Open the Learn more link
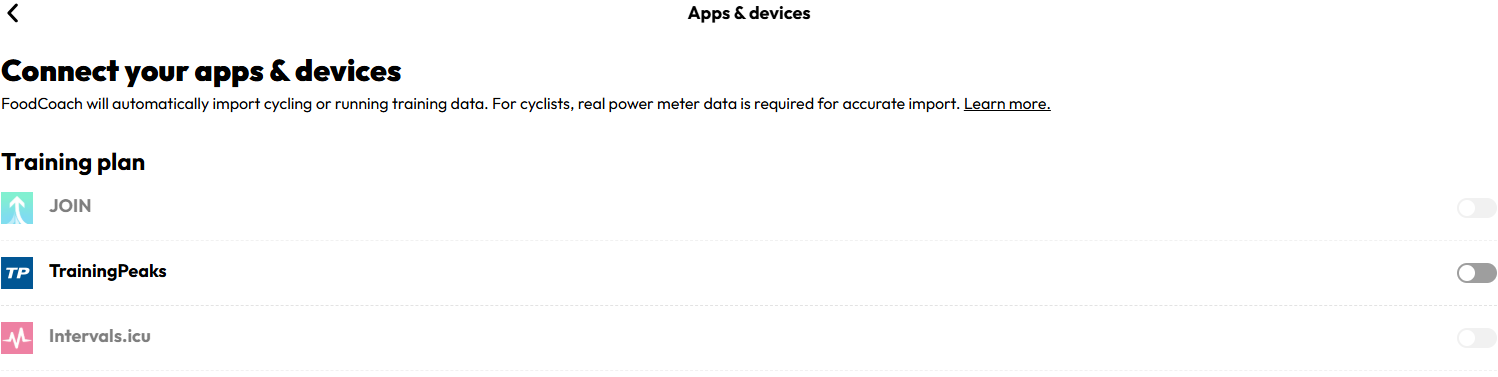The width and height of the screenshot is (1498, 377). click(1006, 104)
